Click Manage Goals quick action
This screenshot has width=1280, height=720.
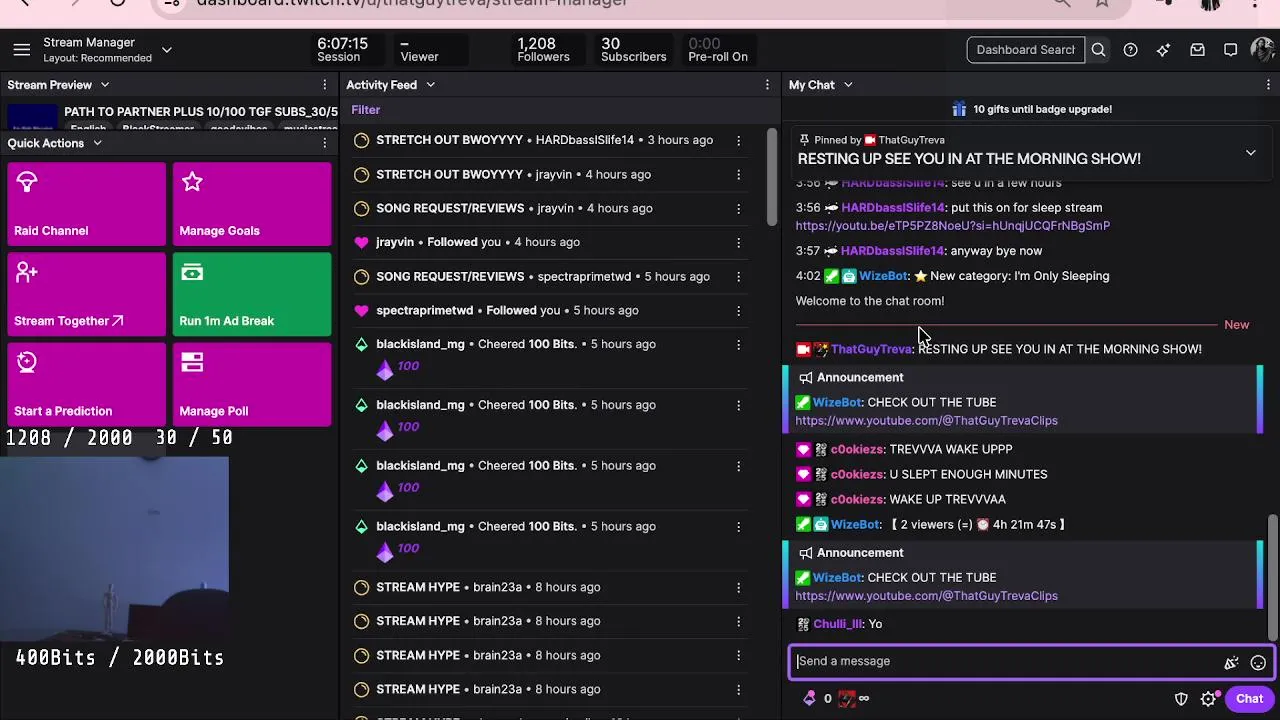pos(252,204)
